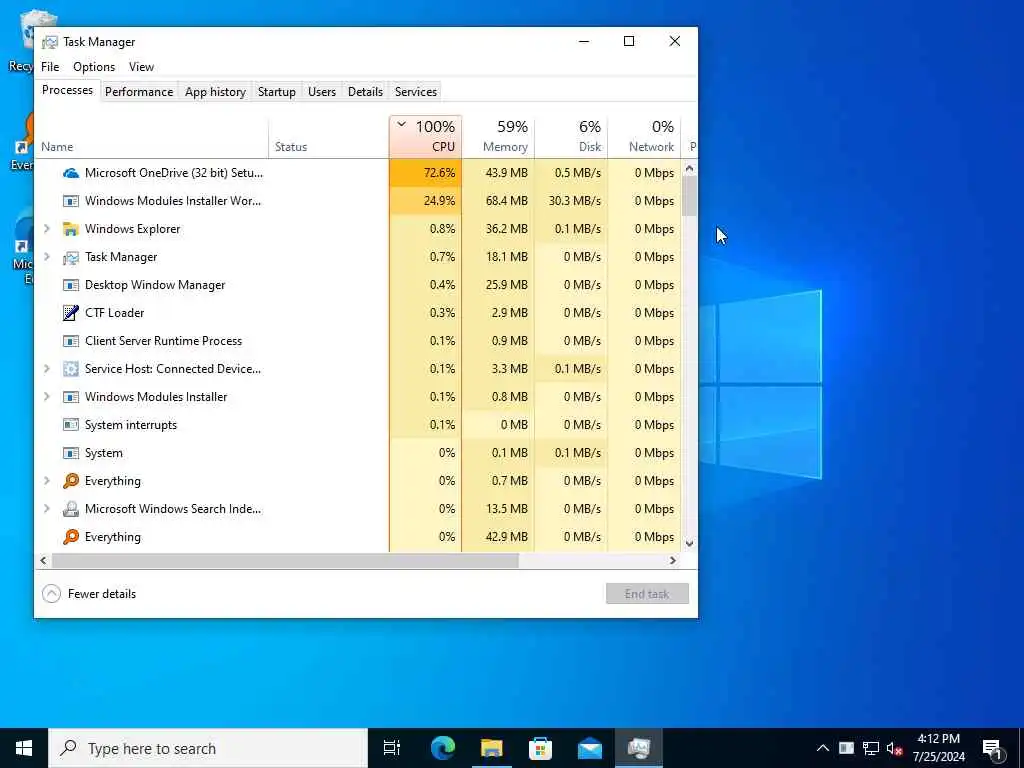This screenshot has width=1024, height=768.
Task: Click the Desktop Window Manager icon
Action: coord(71,285)
